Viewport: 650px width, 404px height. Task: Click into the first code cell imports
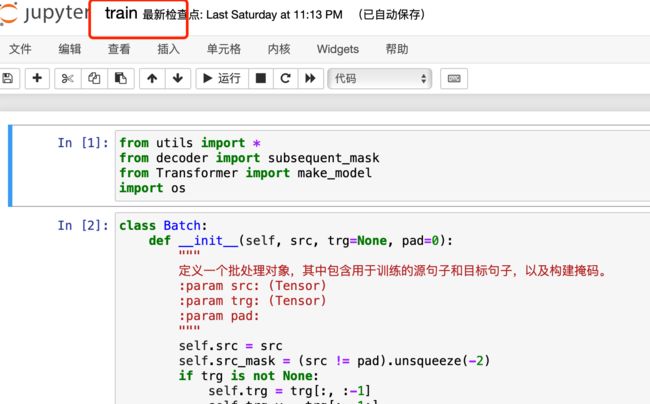[382, 166]
